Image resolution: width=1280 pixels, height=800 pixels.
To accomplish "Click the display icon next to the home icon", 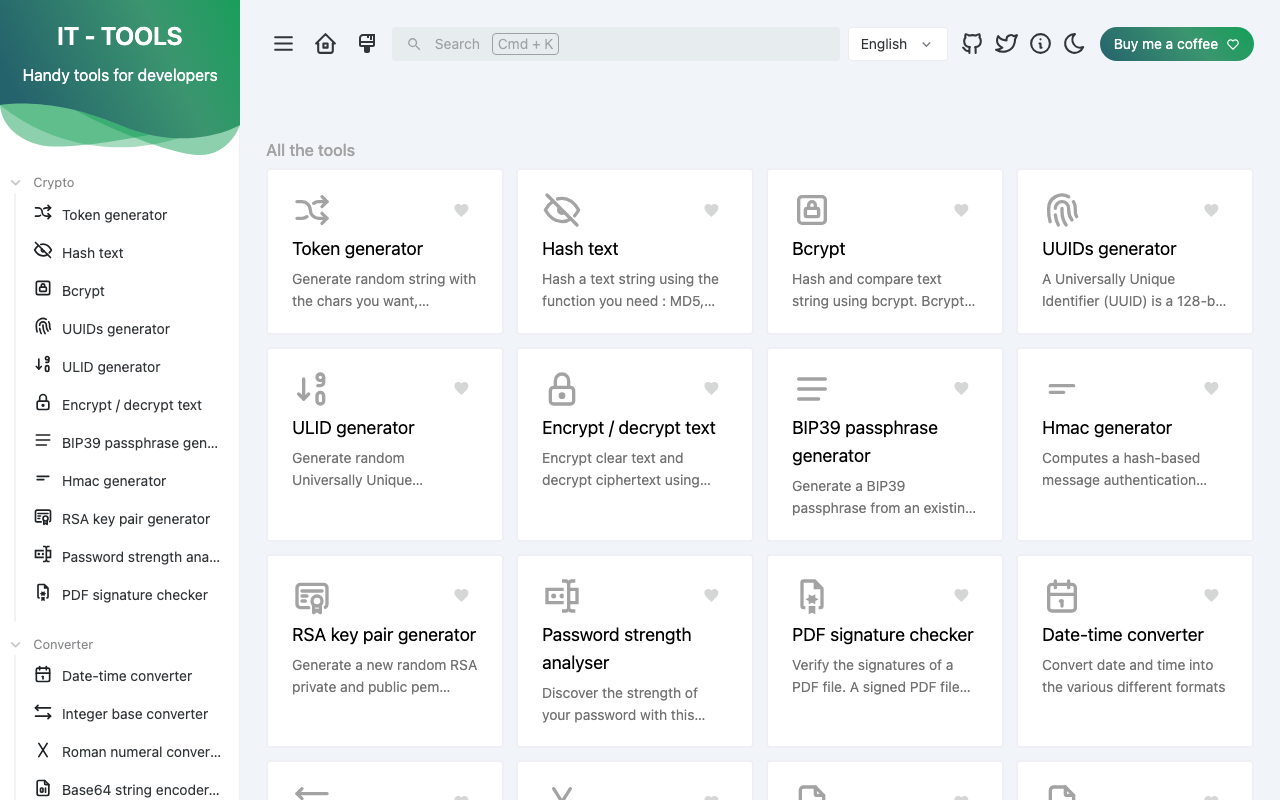I will tap(366, 43).
